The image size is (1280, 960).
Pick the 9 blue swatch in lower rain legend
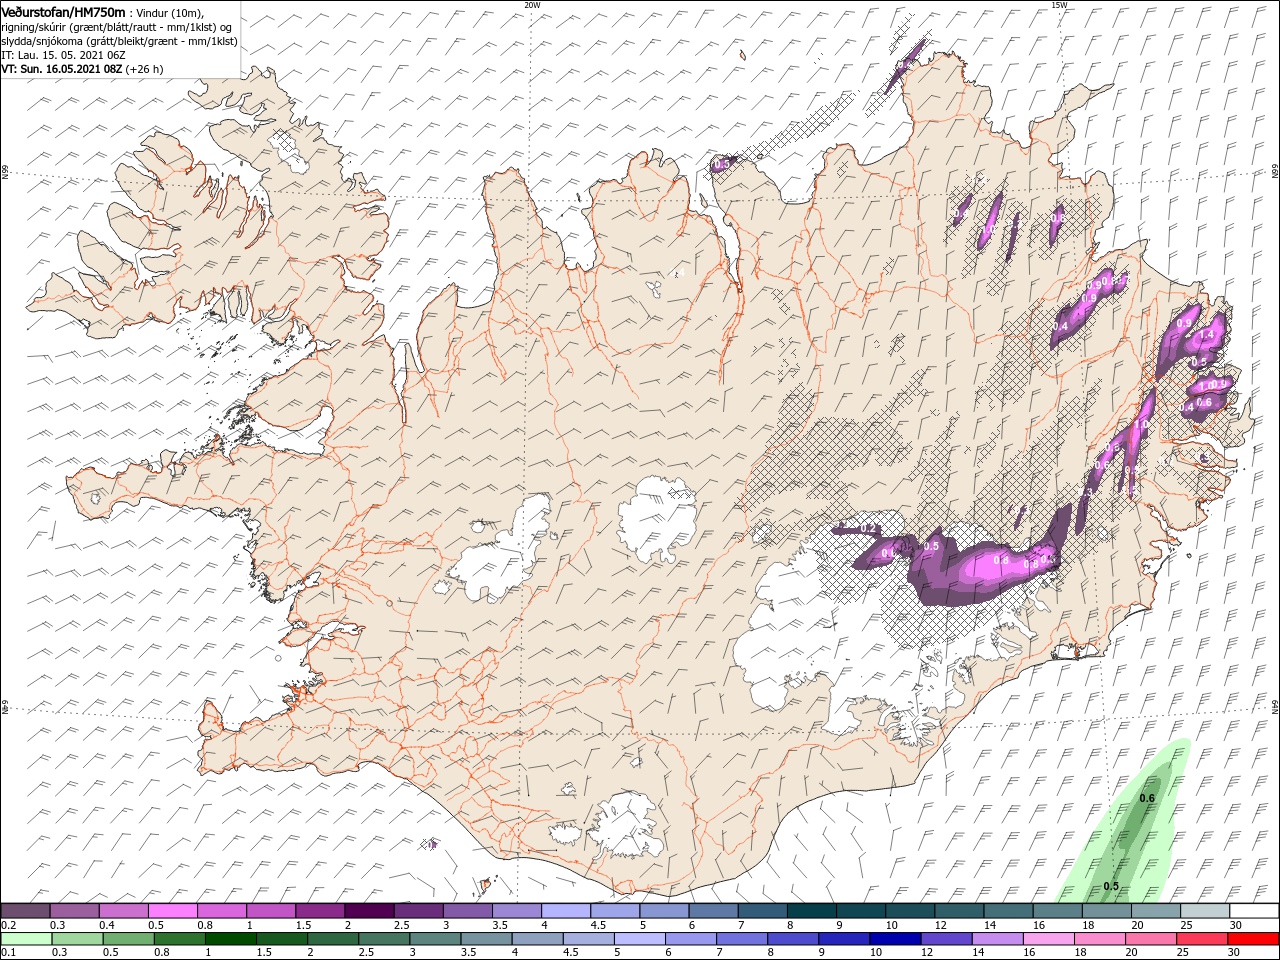pos(844,939)
